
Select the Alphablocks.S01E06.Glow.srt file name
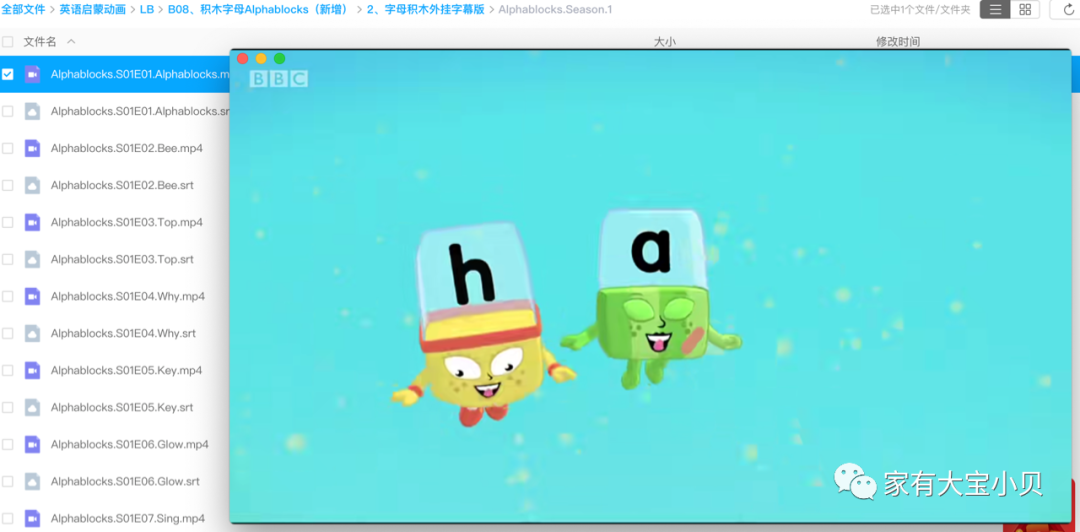click(125, 481)
